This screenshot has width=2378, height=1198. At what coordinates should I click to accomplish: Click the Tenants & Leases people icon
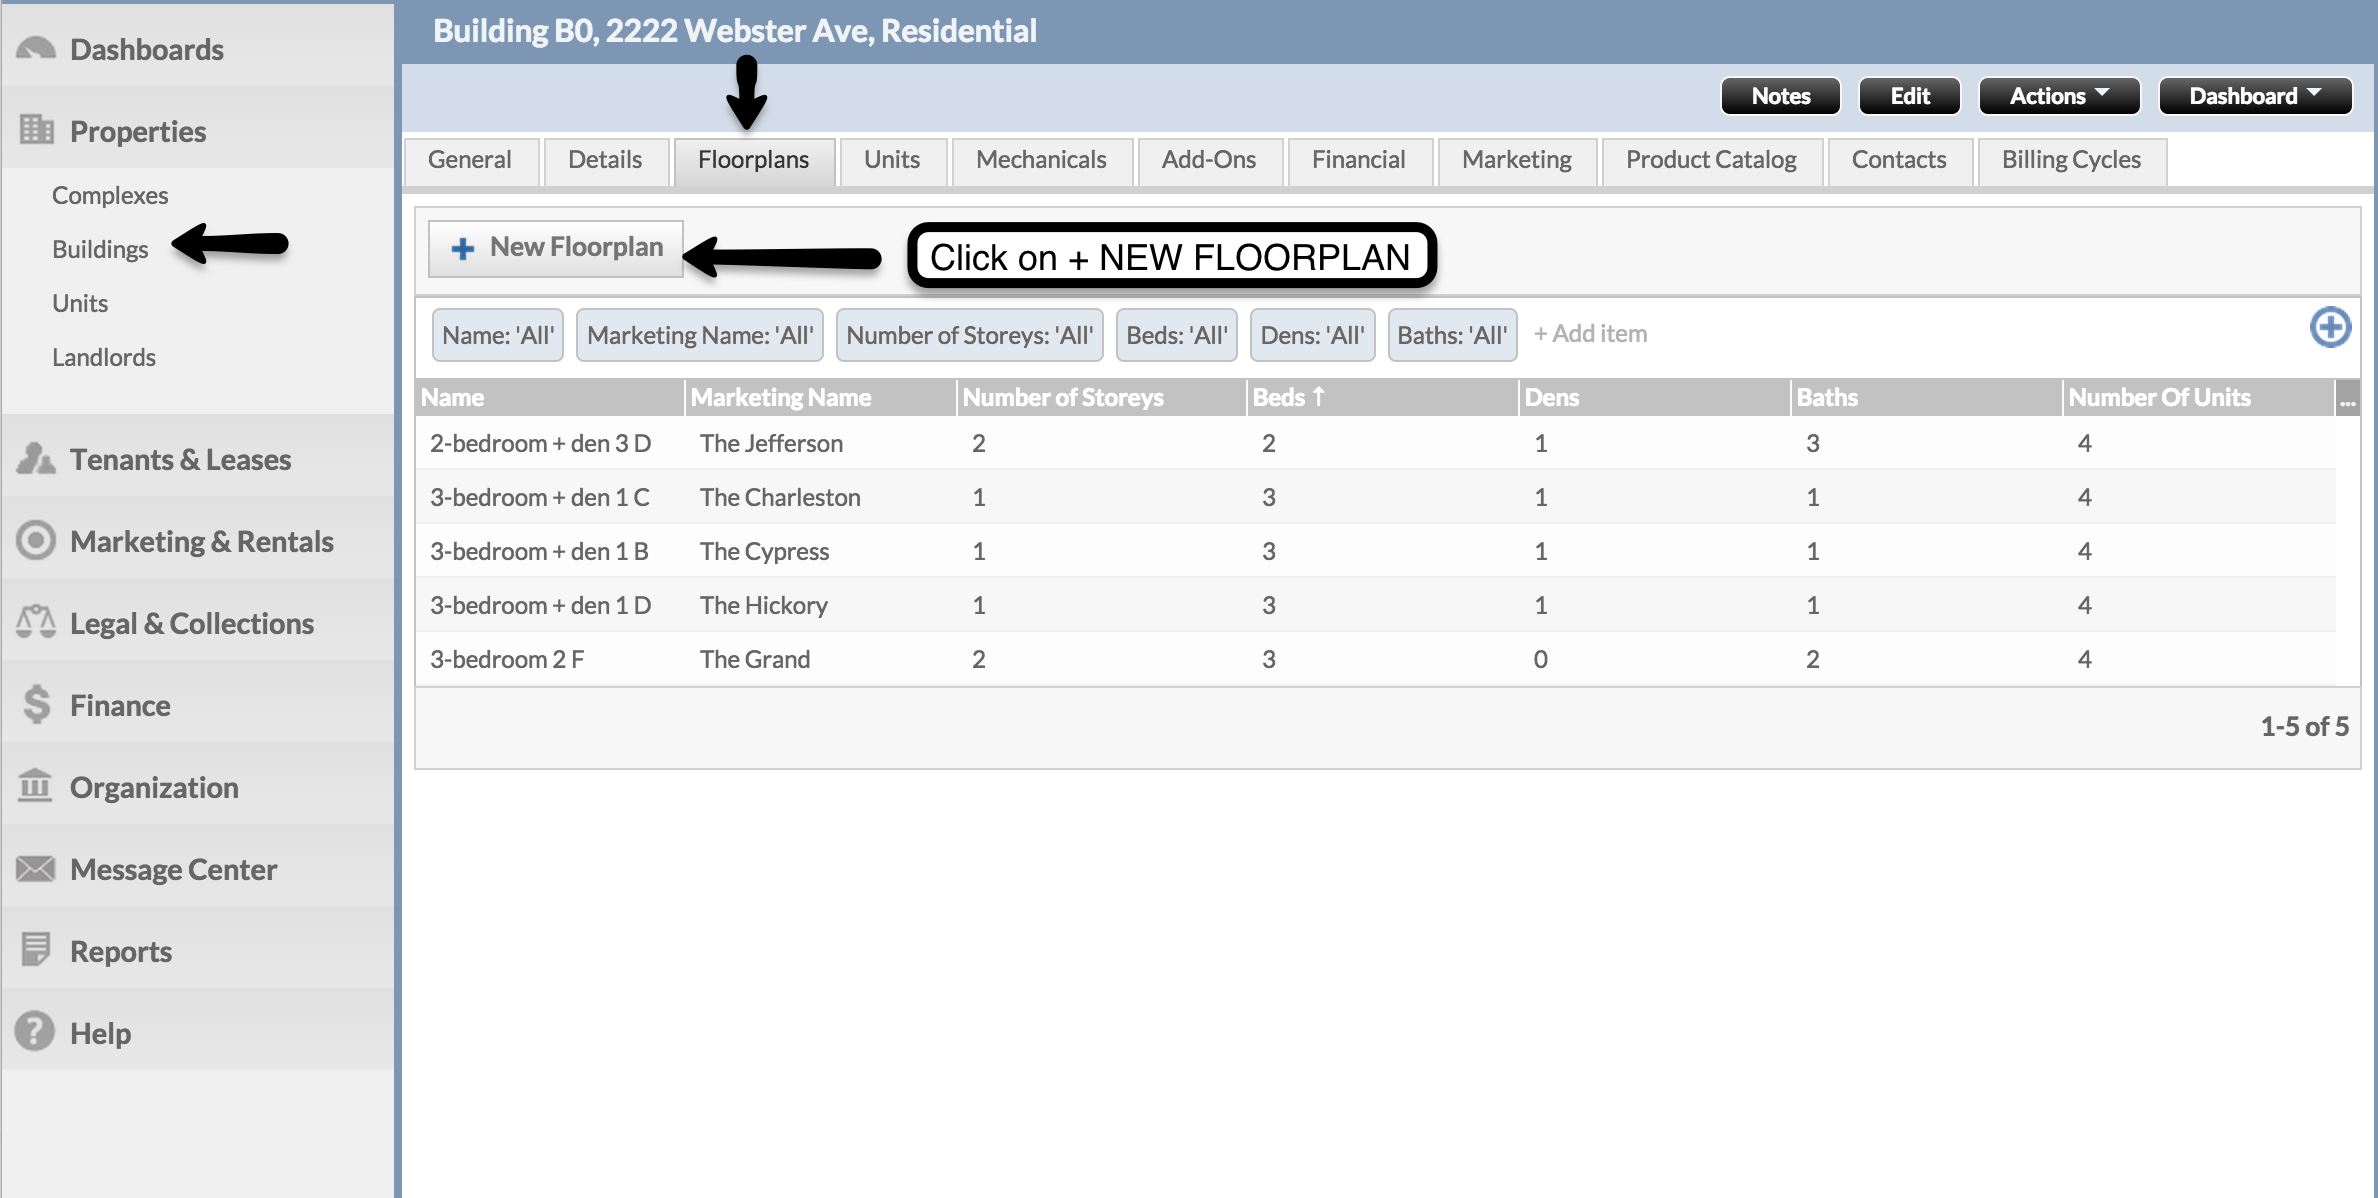pos(36,459)
